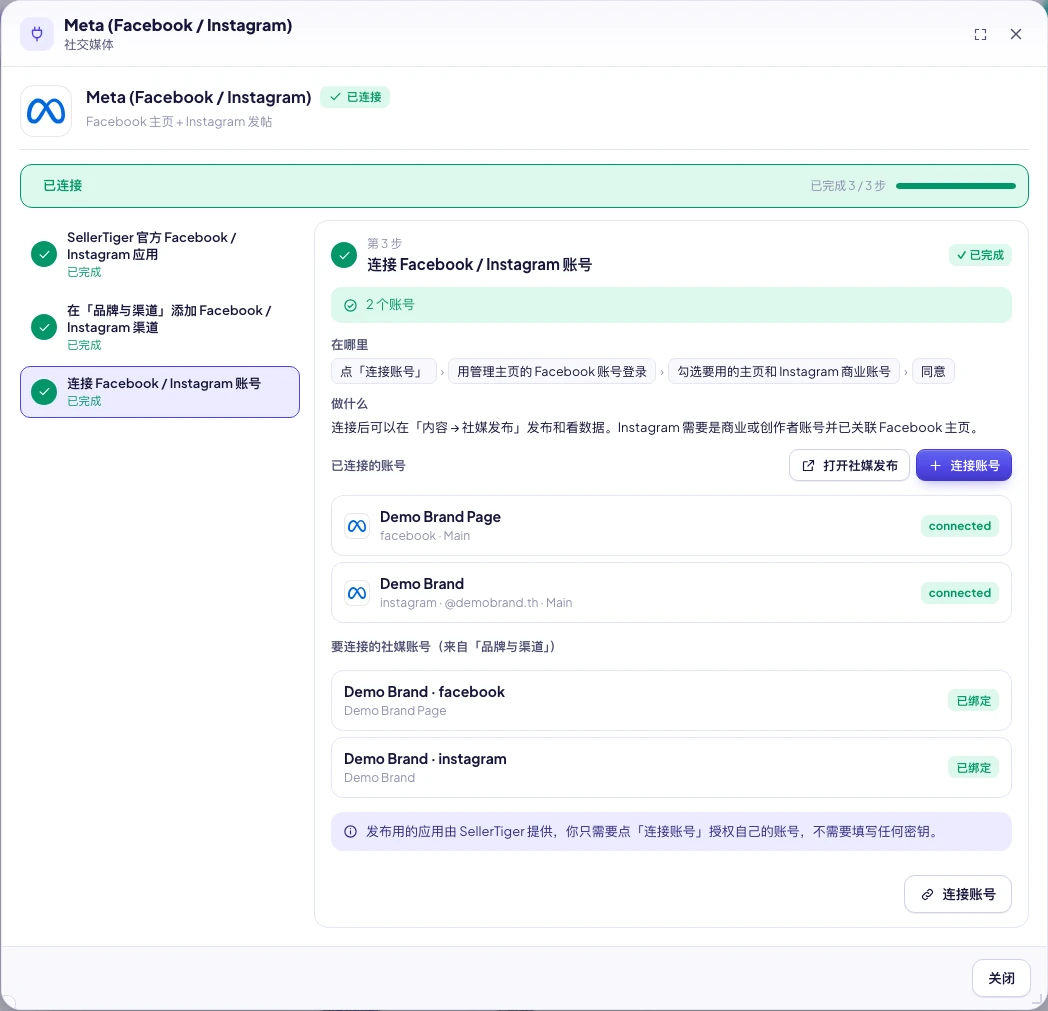Click the 第 3 步 label
1048x1011 pixels.
pos(384,243)
